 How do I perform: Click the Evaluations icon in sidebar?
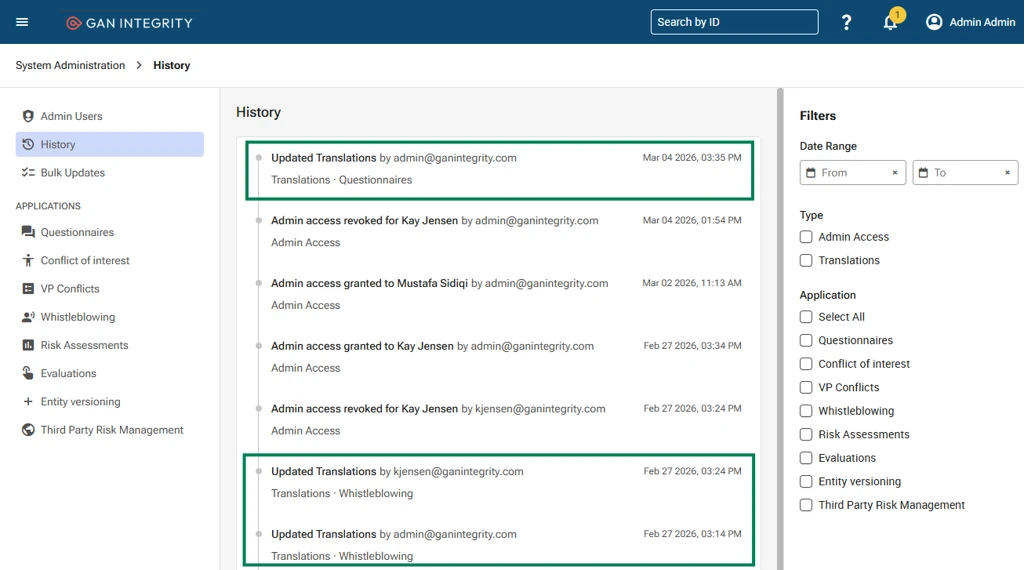click(28, 373)
